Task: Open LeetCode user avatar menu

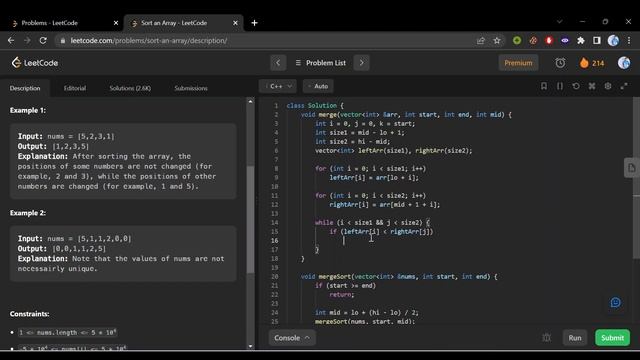Action: click(x=624, y=63)
